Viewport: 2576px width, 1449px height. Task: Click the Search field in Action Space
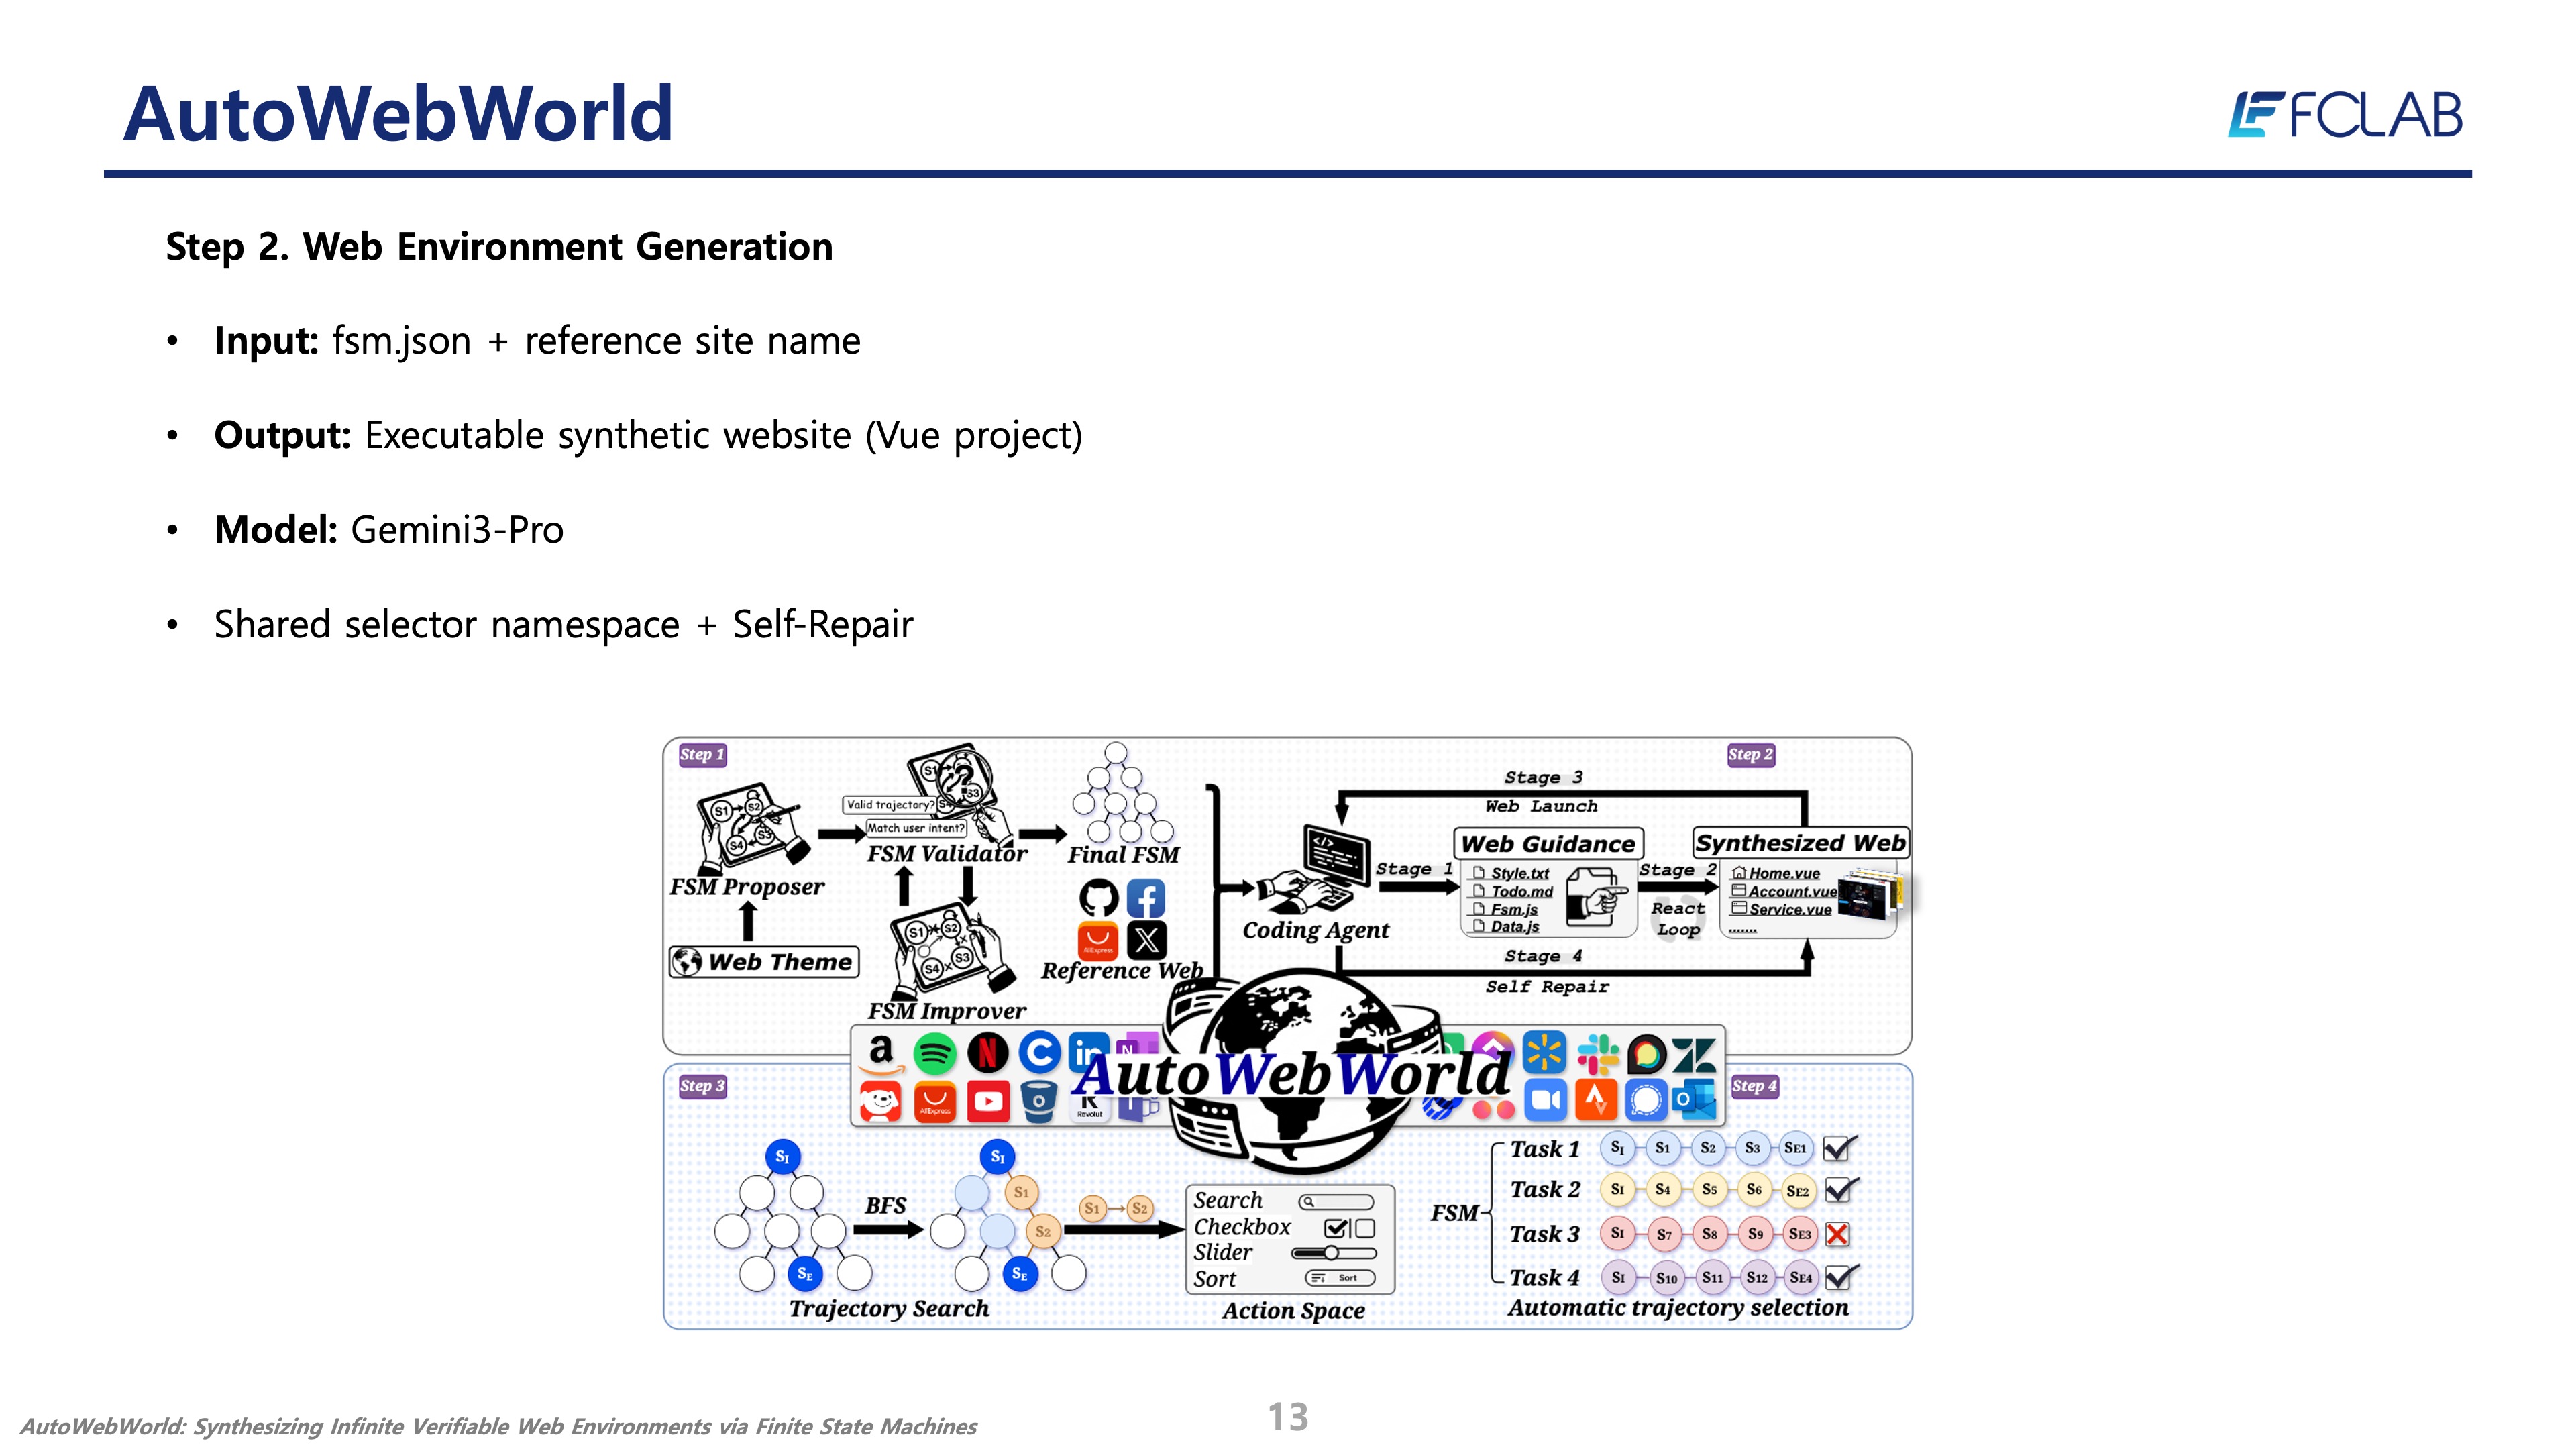(1336, 1202)
